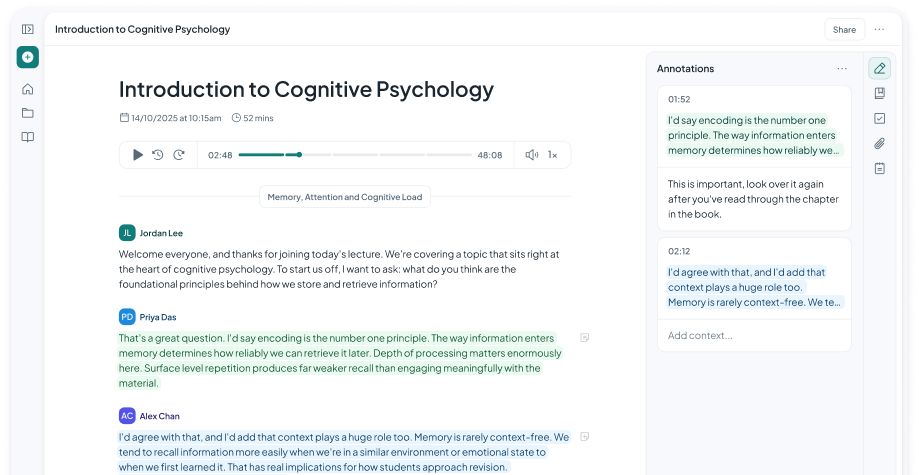Open the folder icon in sidebar
This screenshot has width=919, height=475.
[x=28, y=113]
